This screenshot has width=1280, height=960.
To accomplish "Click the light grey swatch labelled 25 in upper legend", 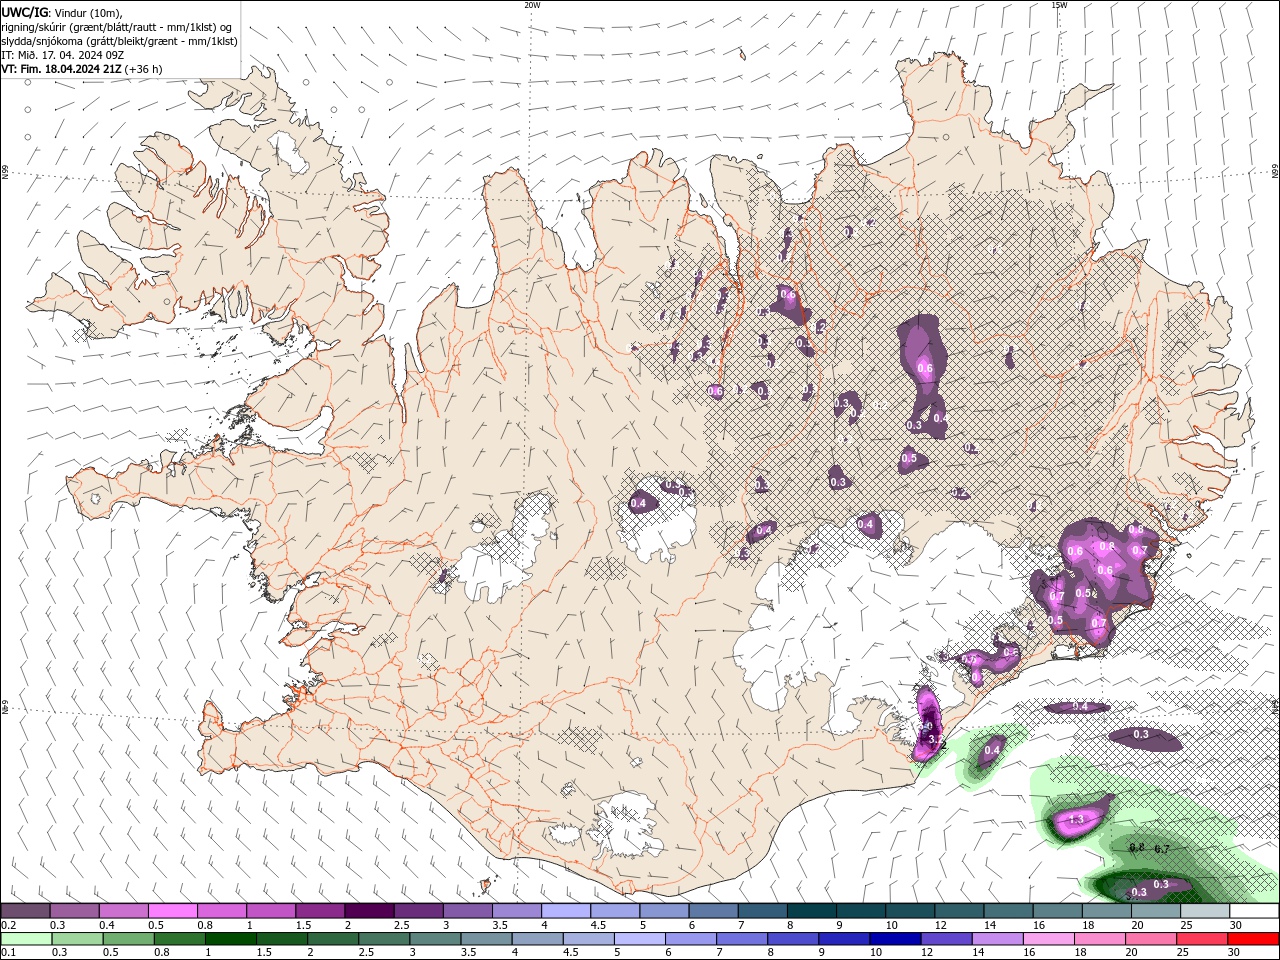I will 1206,911.
